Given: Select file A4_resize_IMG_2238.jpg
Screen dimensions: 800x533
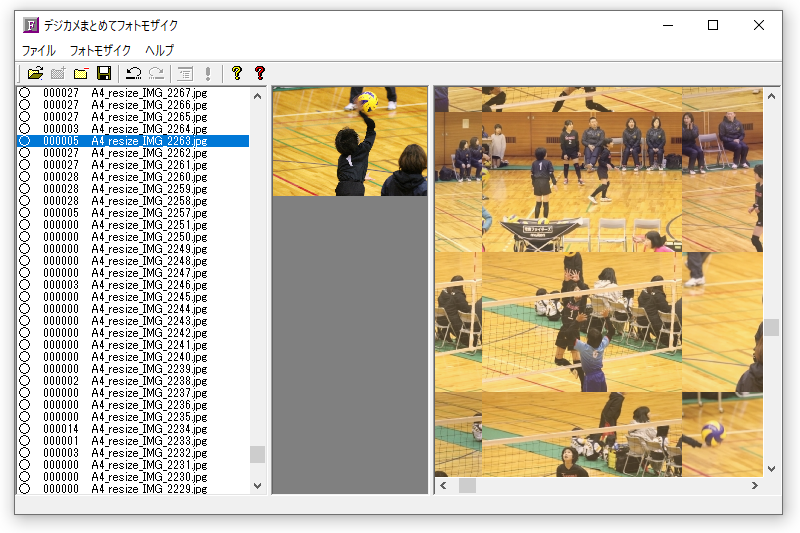Looking at the screenshot, I should [149, 380].
